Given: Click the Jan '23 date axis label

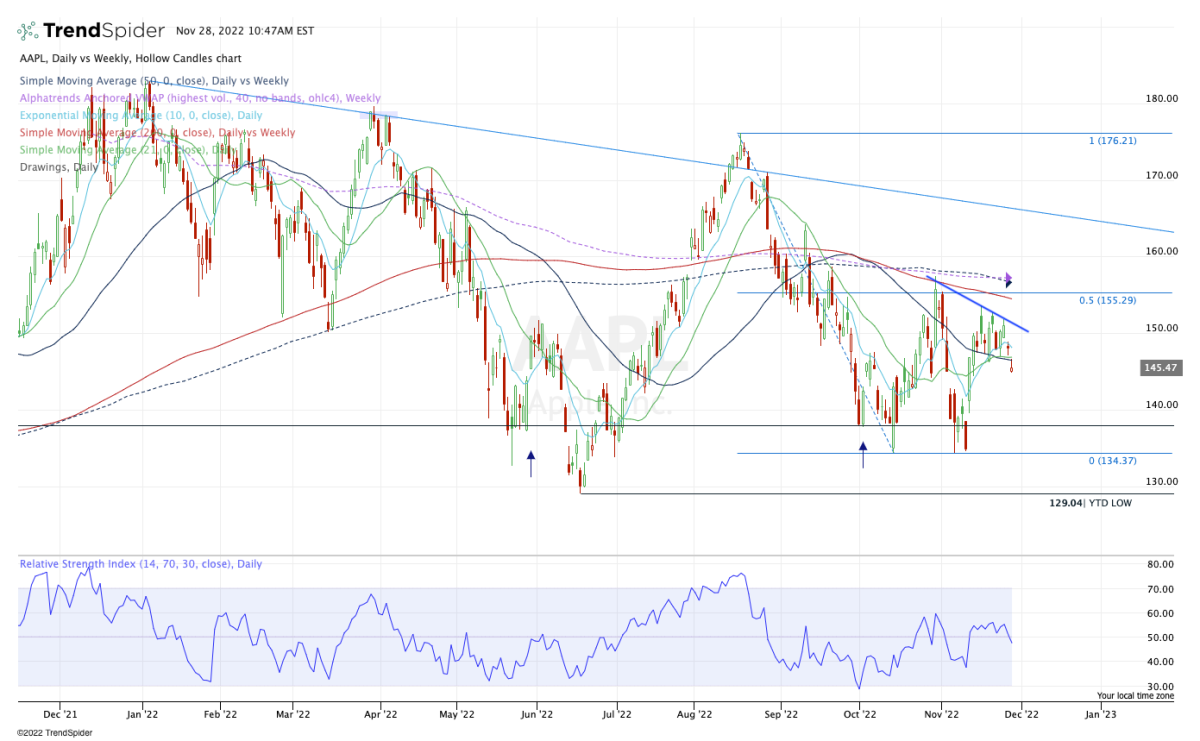Looking at the screenshot, I should click(1101, 715).
